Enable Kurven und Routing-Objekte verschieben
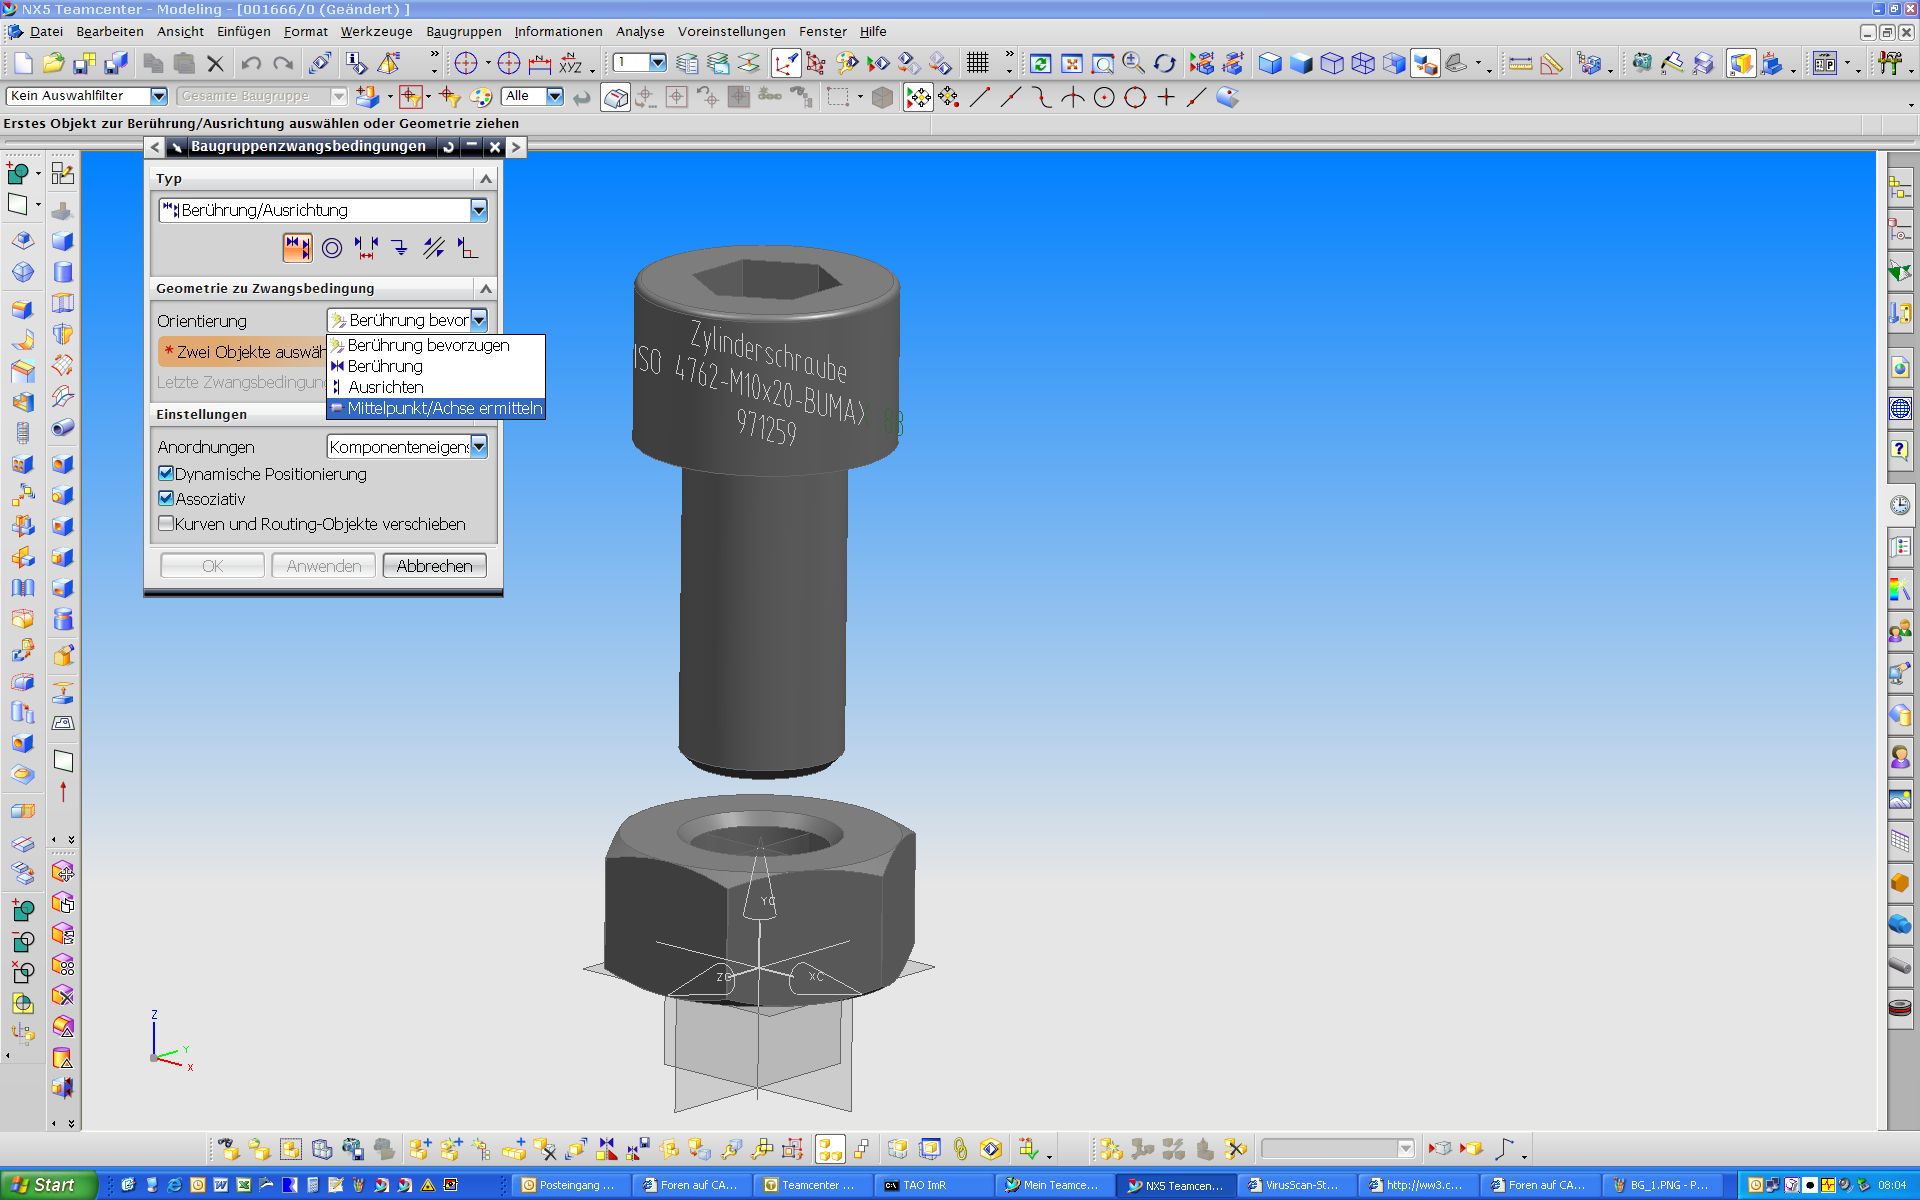The height and width of the screenshot is (1200, 1920). coord(166,524)
